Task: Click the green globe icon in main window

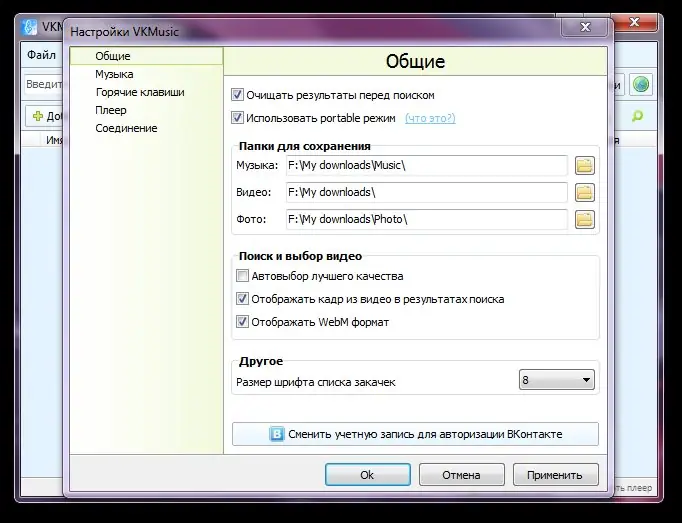Action: [641, 84]
